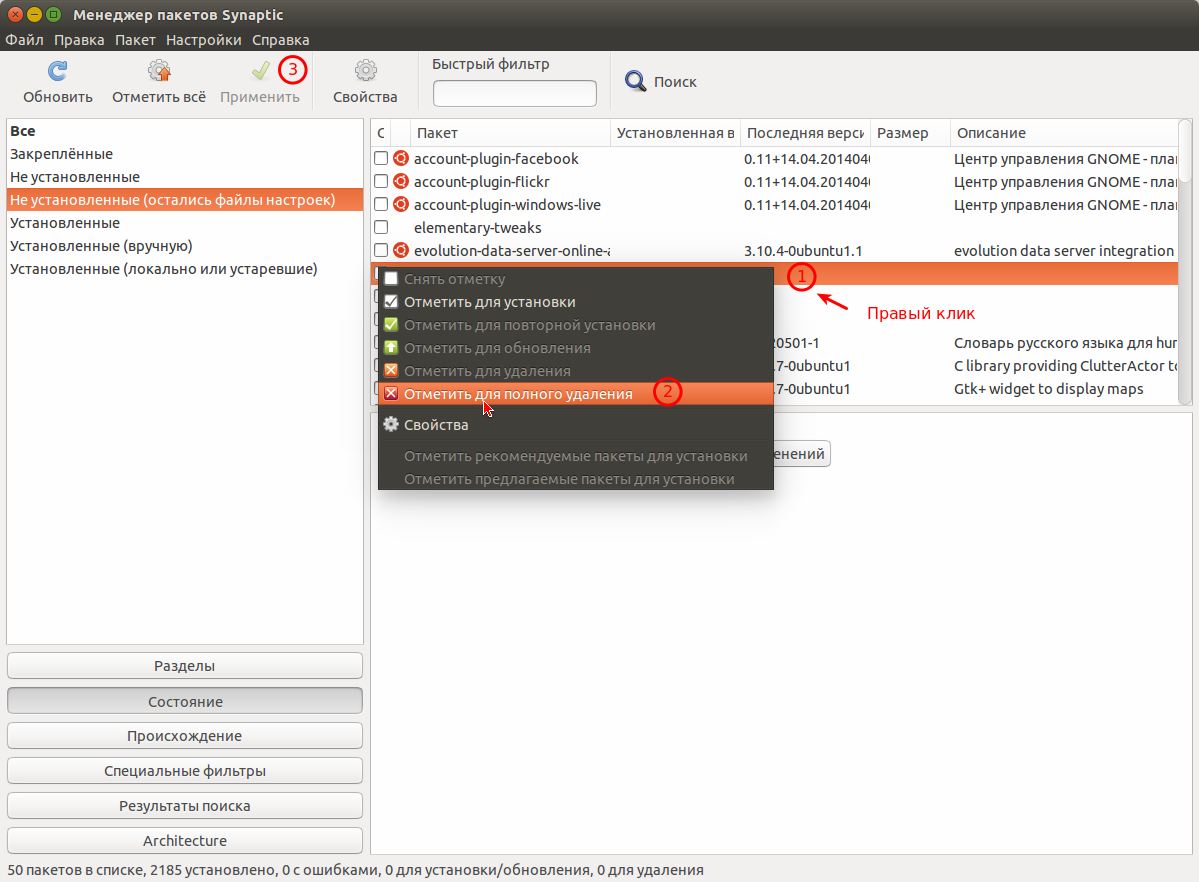Select the Не установленные filter entry
This screenshot has width=1199, height=882.
pos(184,177)
